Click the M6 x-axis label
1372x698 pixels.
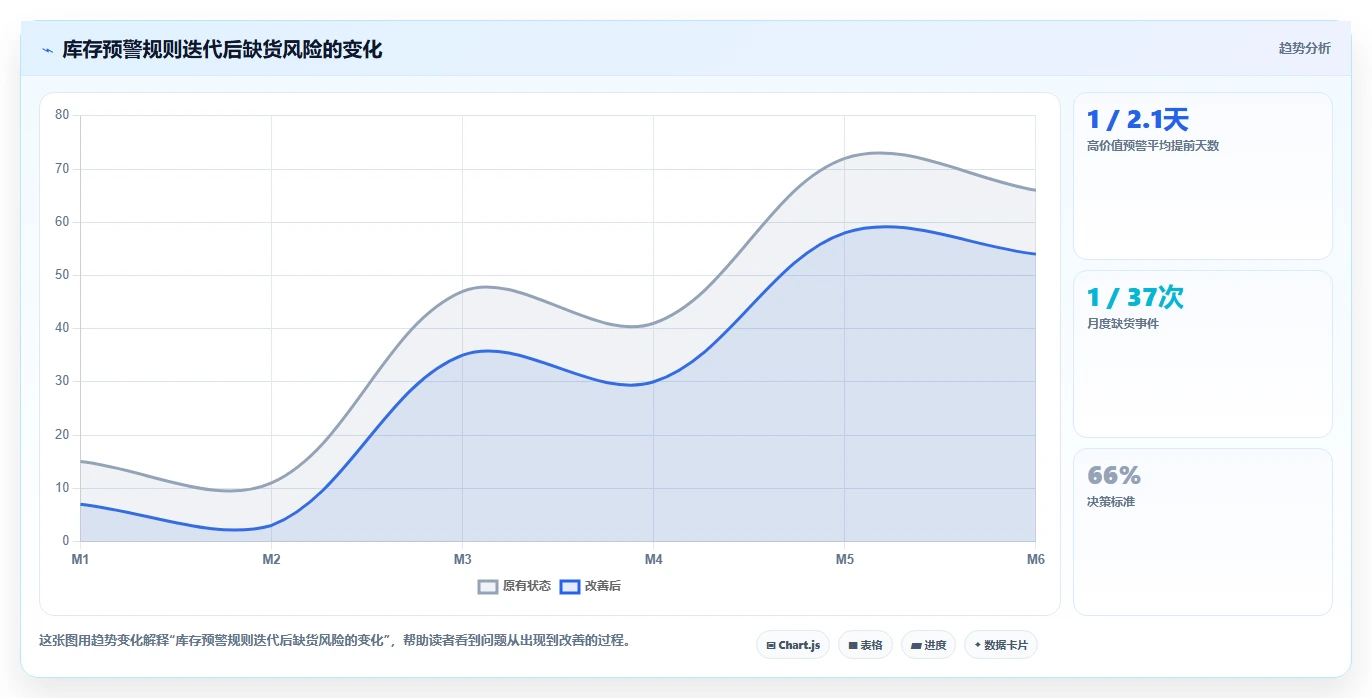(x=1035, y=559)
